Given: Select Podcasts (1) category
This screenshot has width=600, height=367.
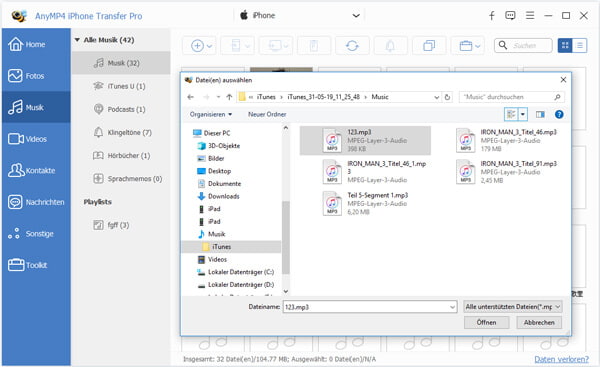Looking at the screenshot, I should coord(121,109).
